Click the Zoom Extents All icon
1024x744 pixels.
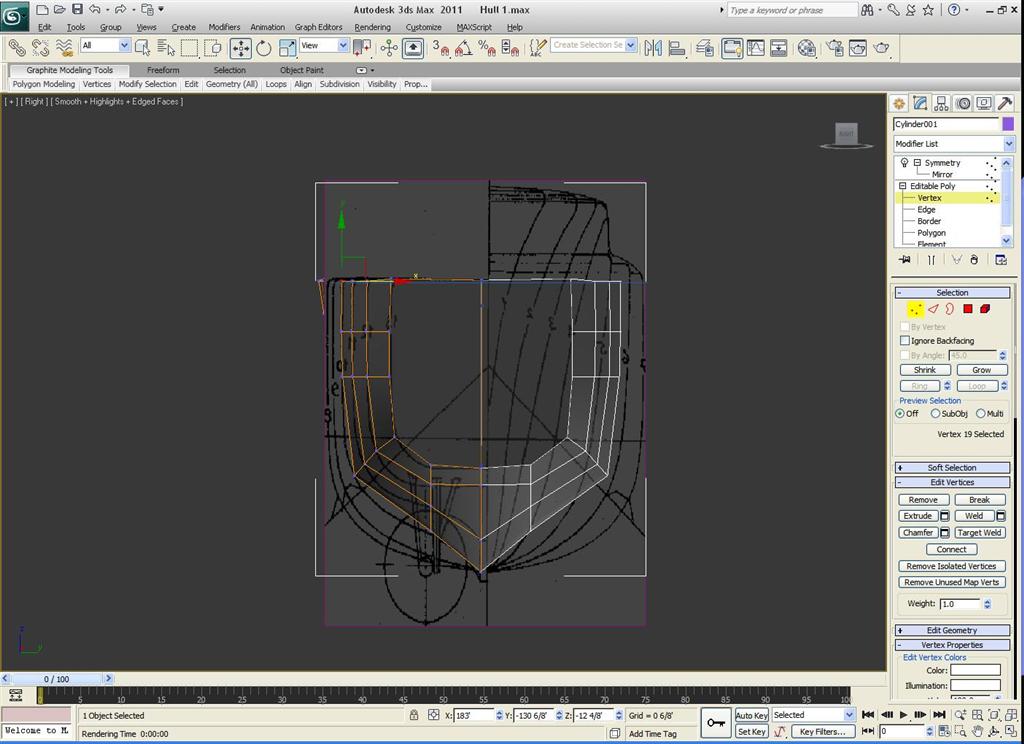[x=1011, y=715]
